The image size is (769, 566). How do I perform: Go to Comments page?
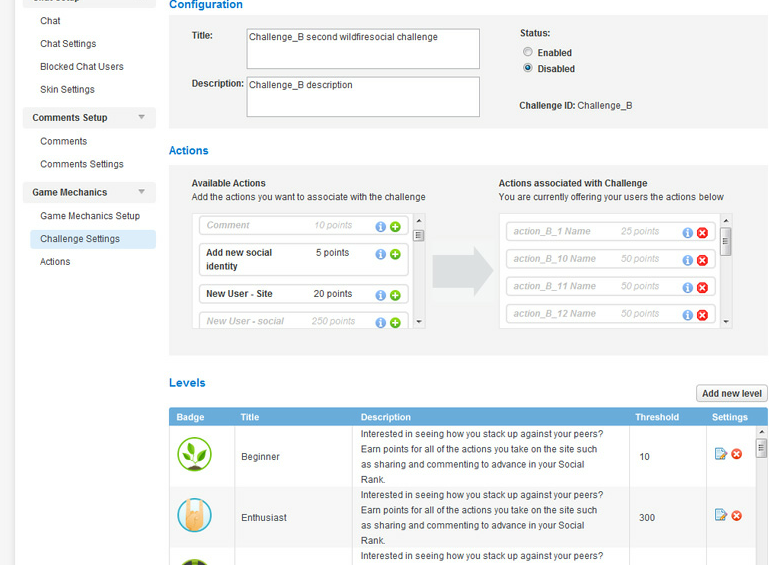click(x=63, y=141)
